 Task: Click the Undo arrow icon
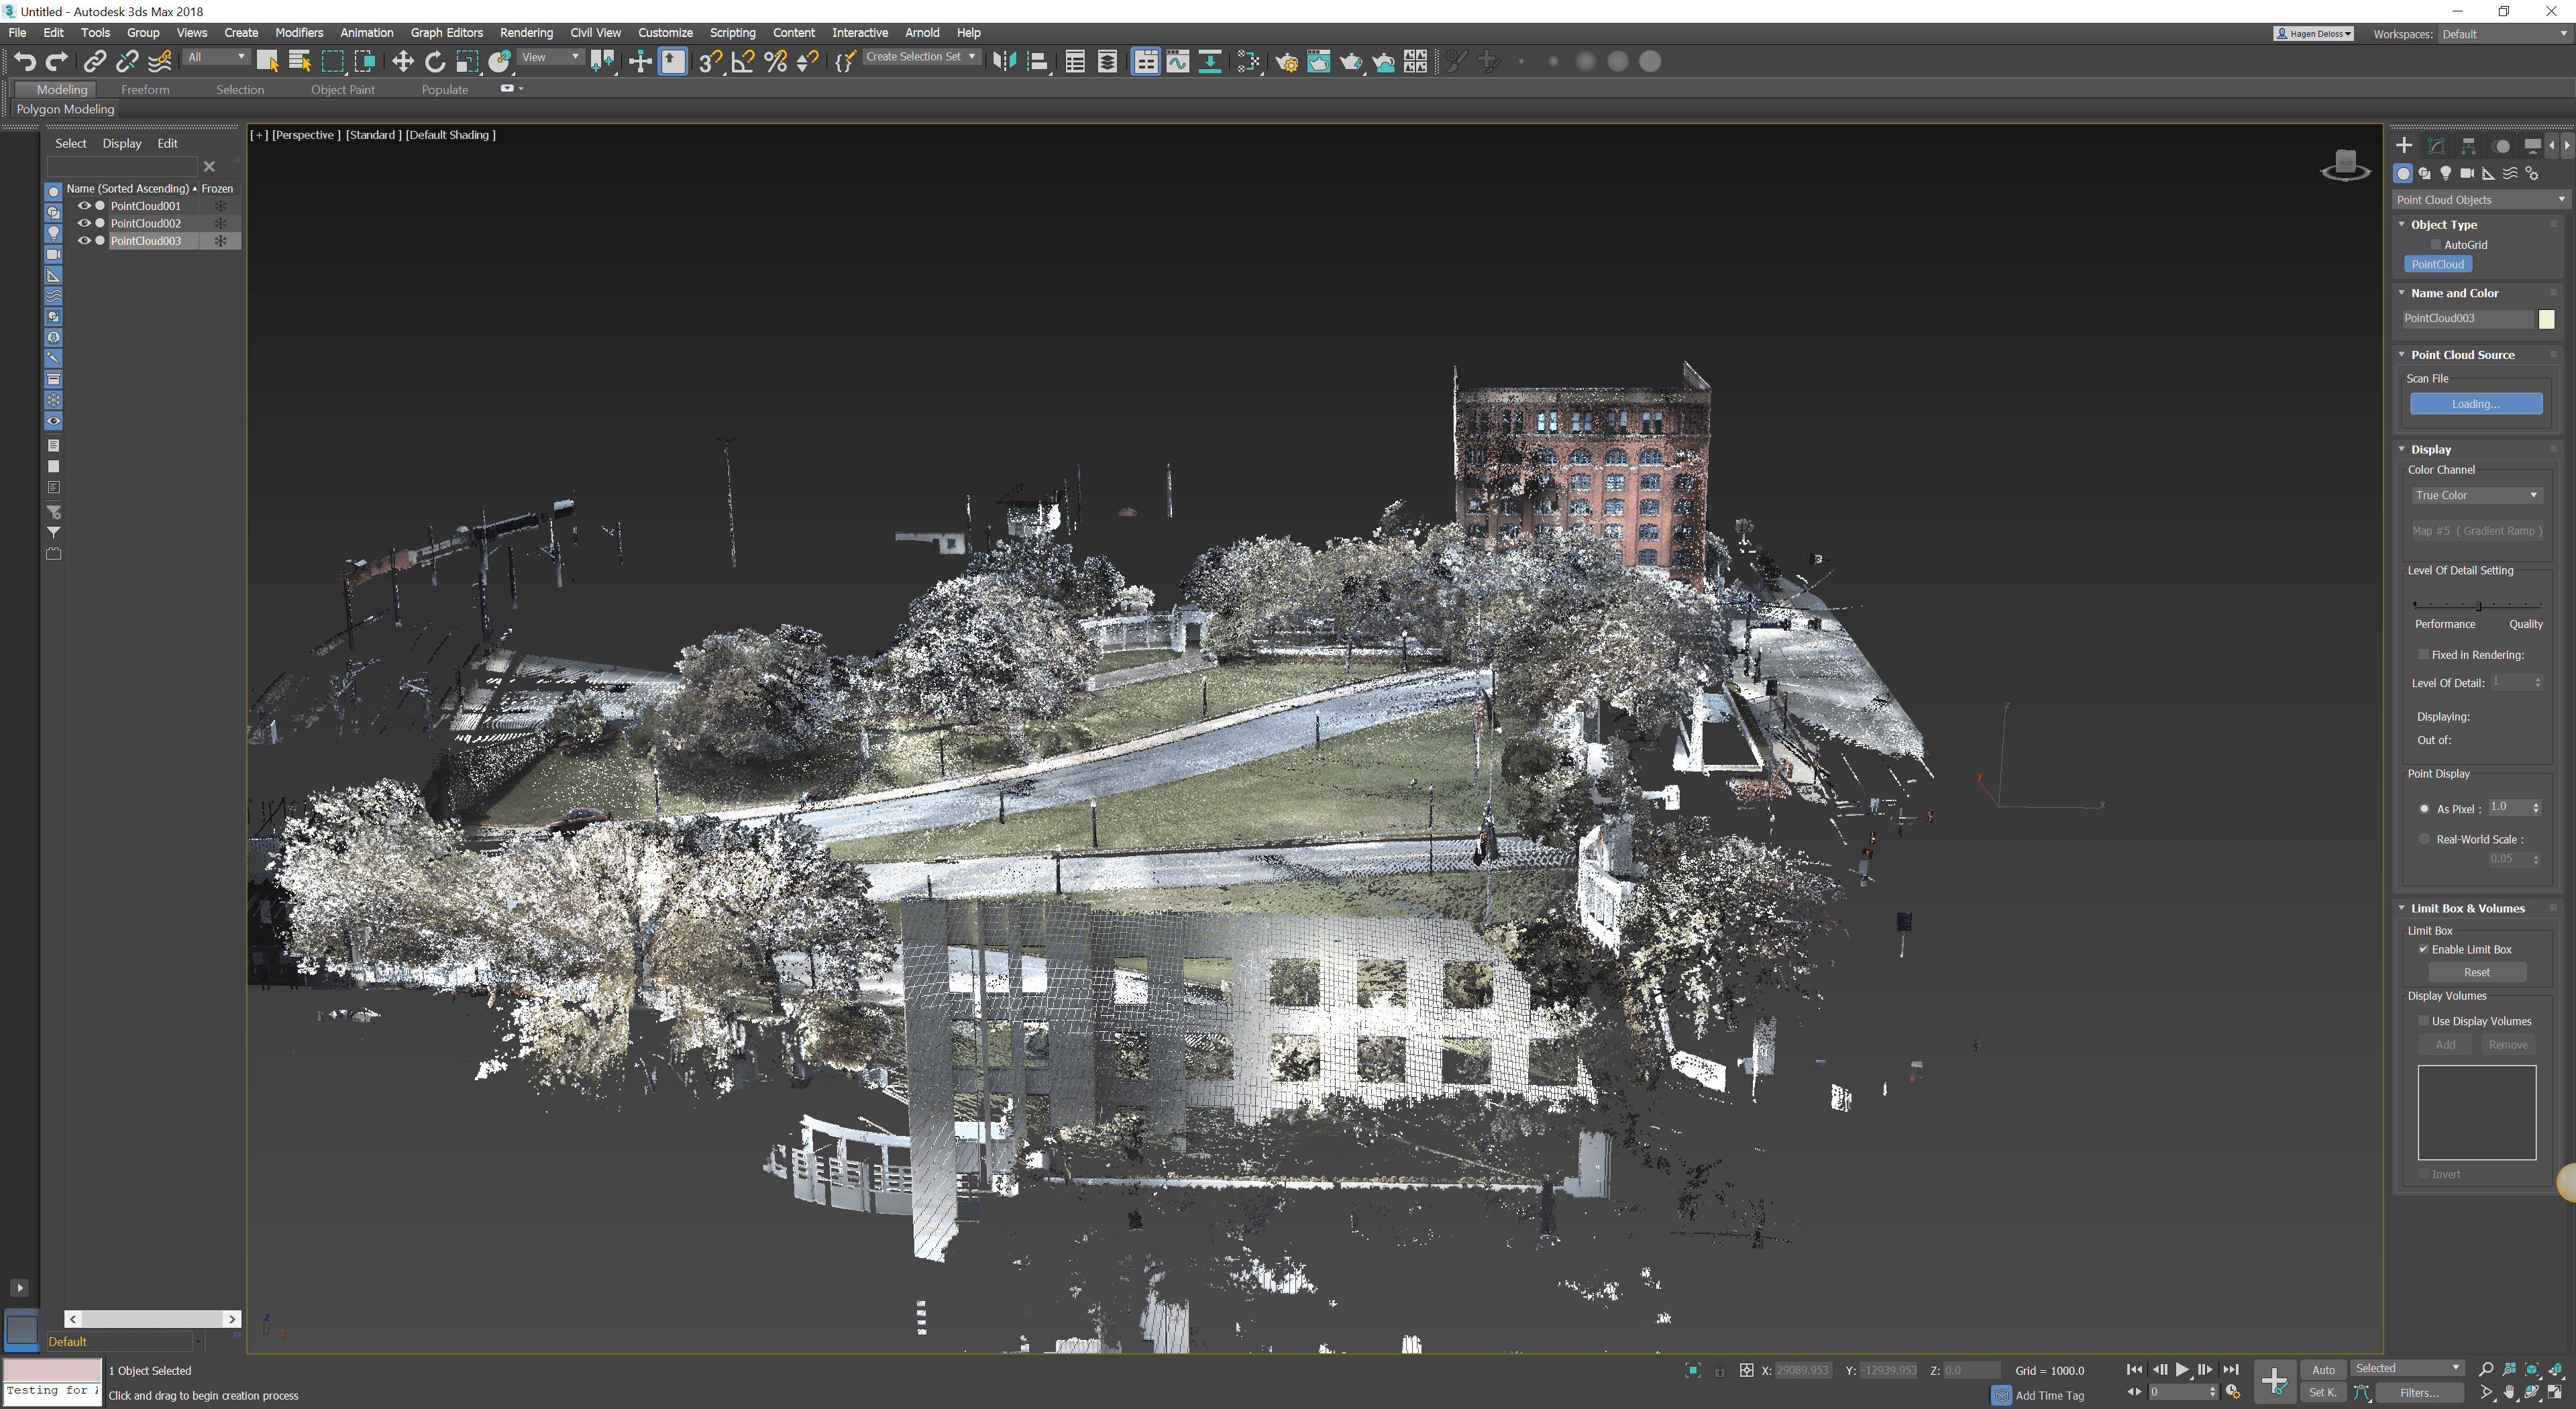click(24, 62)
